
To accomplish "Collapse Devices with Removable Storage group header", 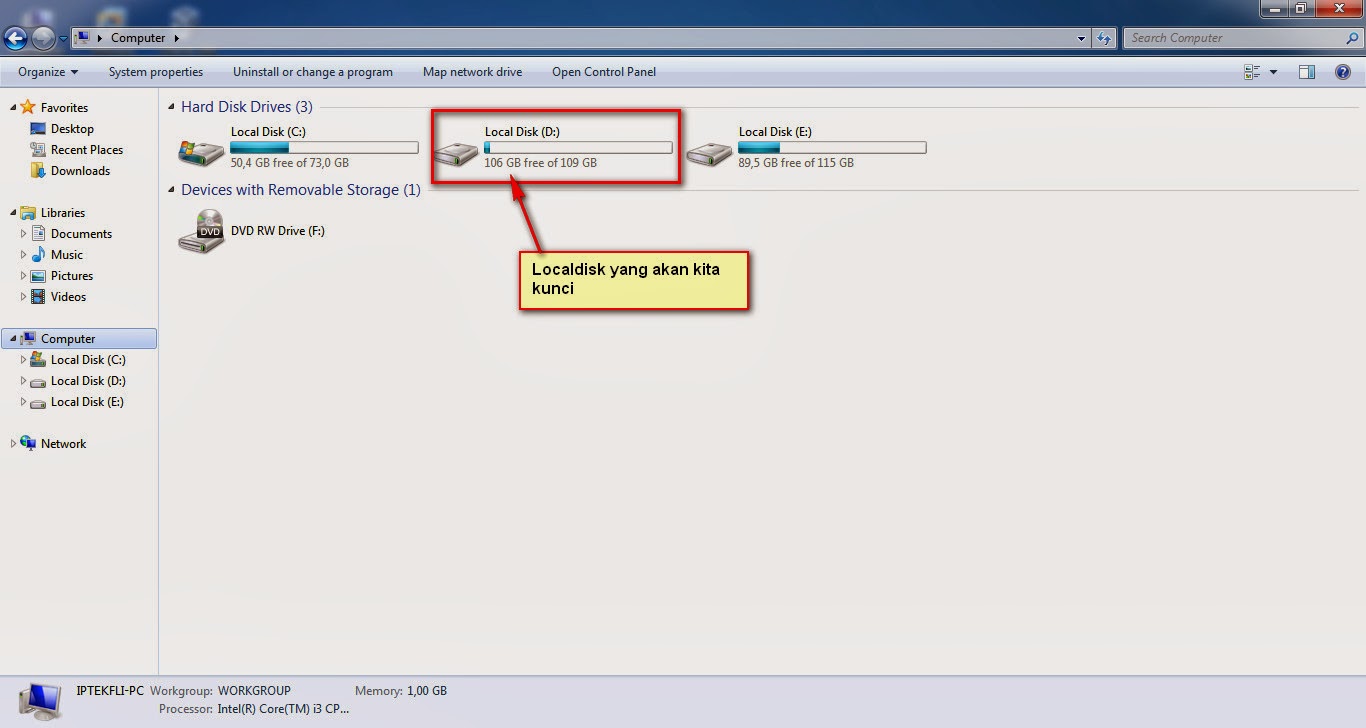I will [x=172, y=190].
